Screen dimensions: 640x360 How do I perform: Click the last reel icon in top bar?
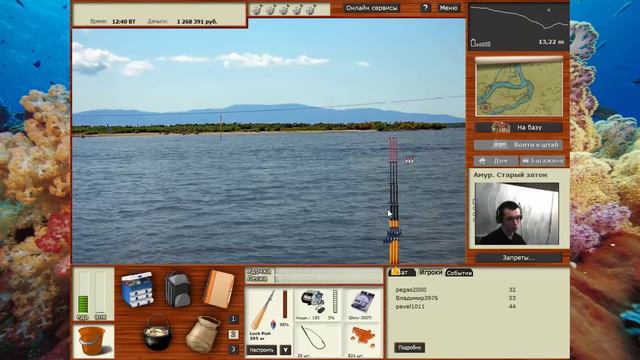pyautogui.click(x=311, y=9)
